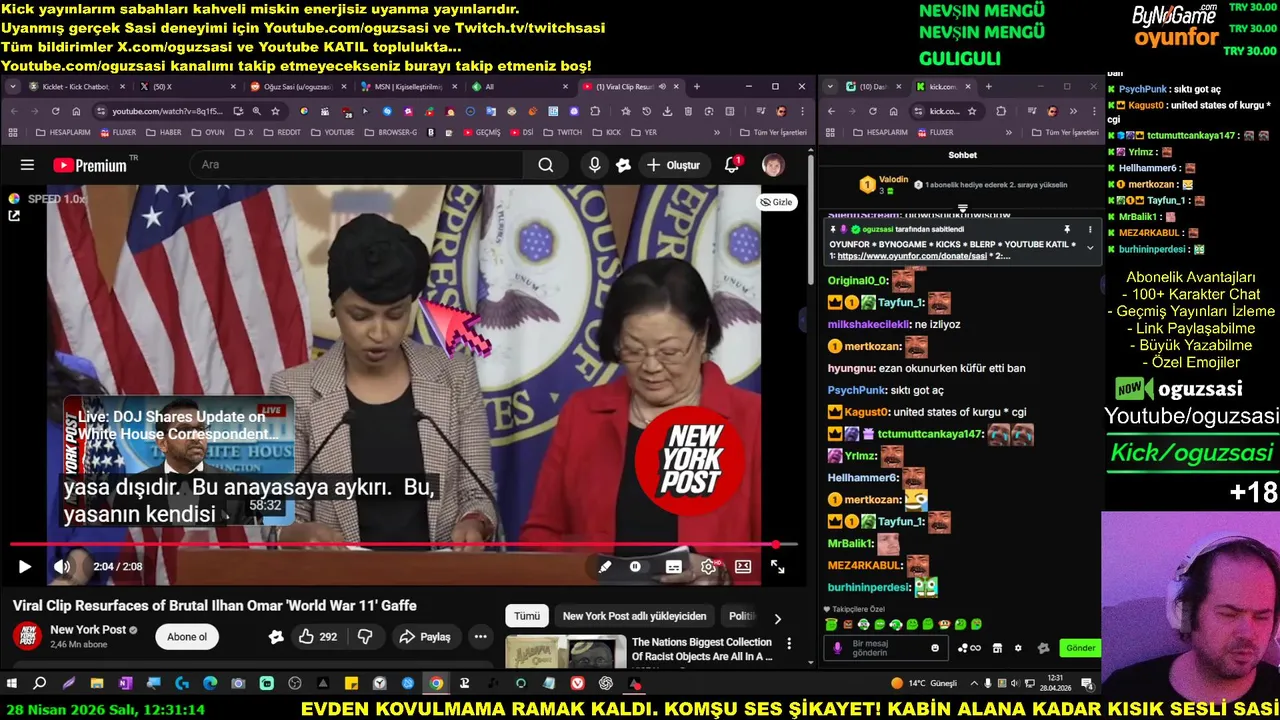Open tab search dropdown in YouTube window
Image resolution: width=1280 pixels, height=720 pixels.
[x=12, y=87]
